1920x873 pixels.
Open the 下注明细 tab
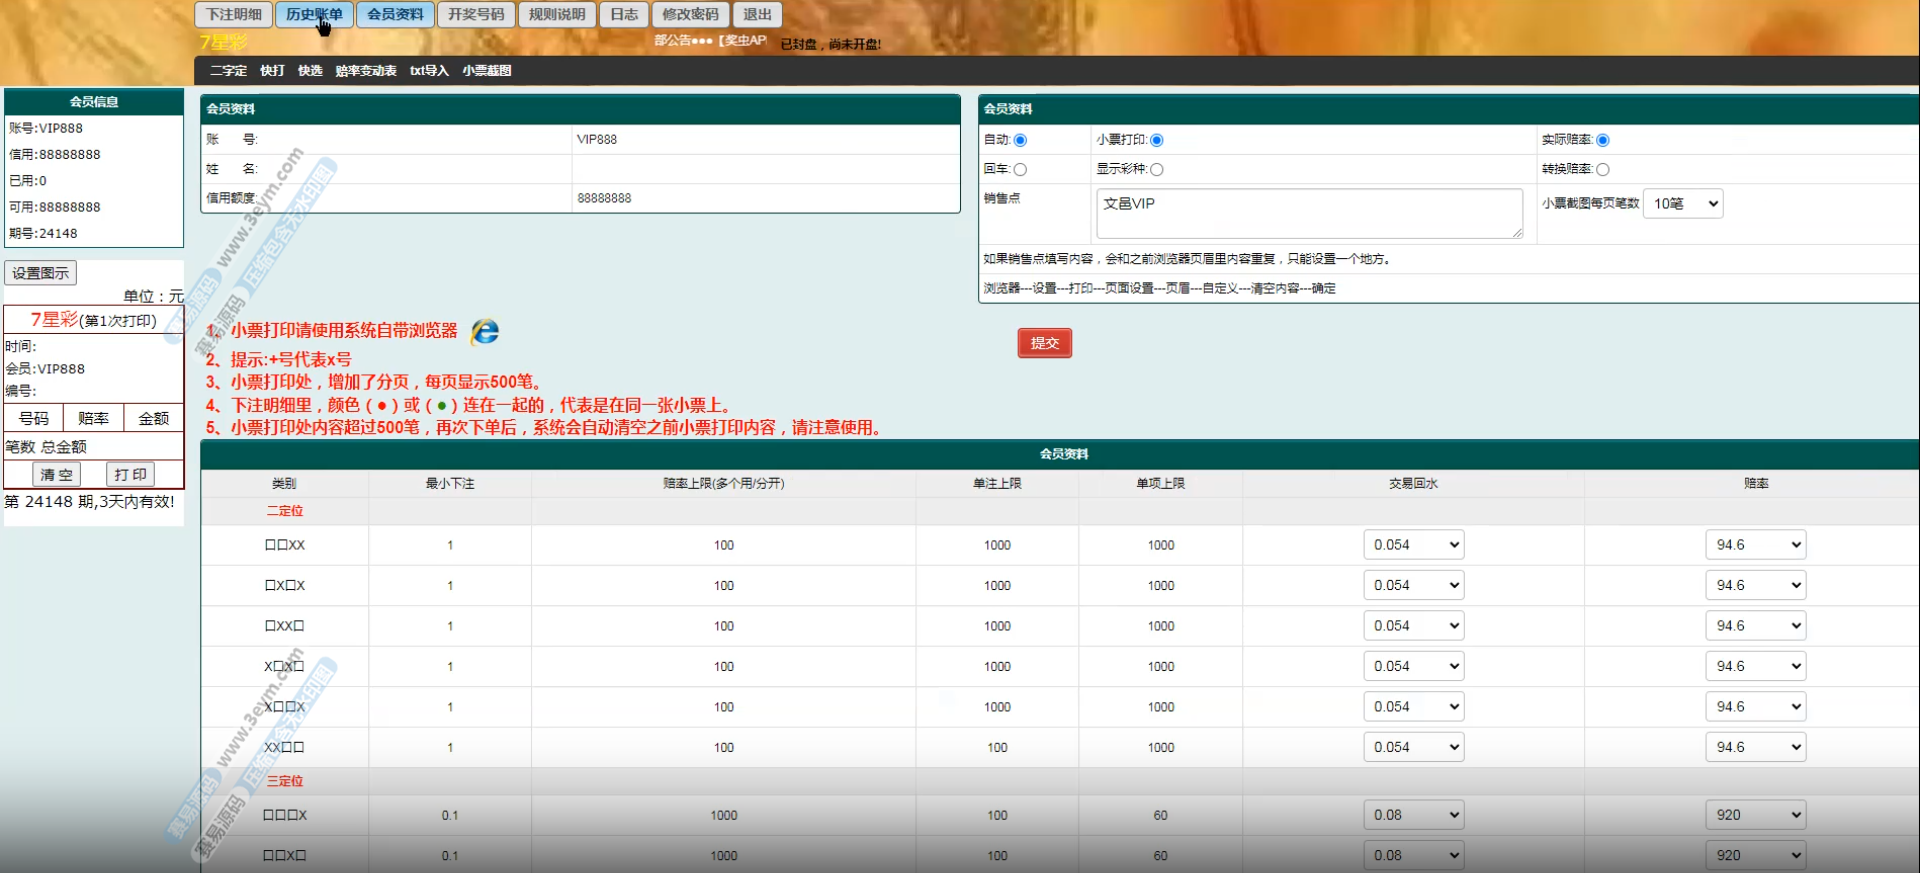234,14
